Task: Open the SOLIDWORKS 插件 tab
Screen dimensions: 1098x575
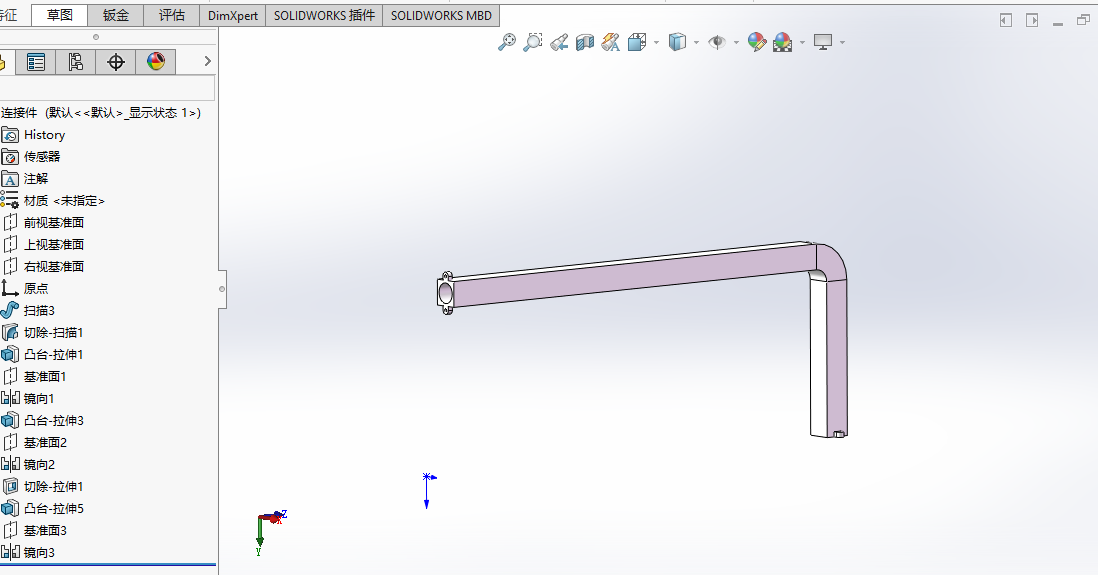Action: 324,15
